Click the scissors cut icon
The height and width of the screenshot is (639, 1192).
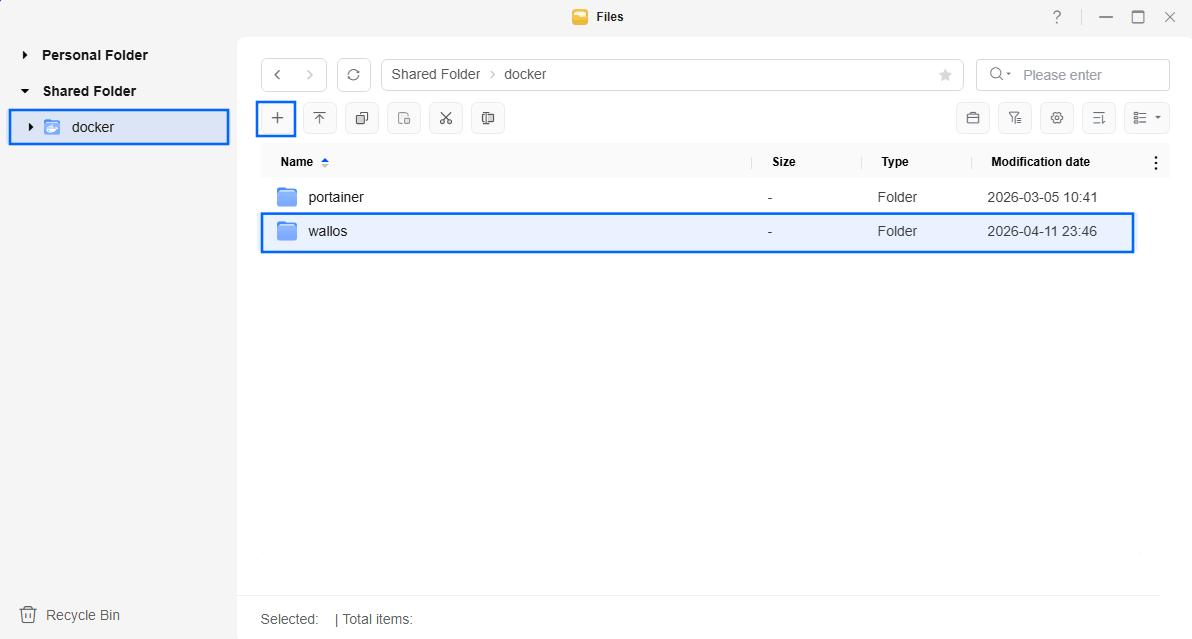click(446, 118)
